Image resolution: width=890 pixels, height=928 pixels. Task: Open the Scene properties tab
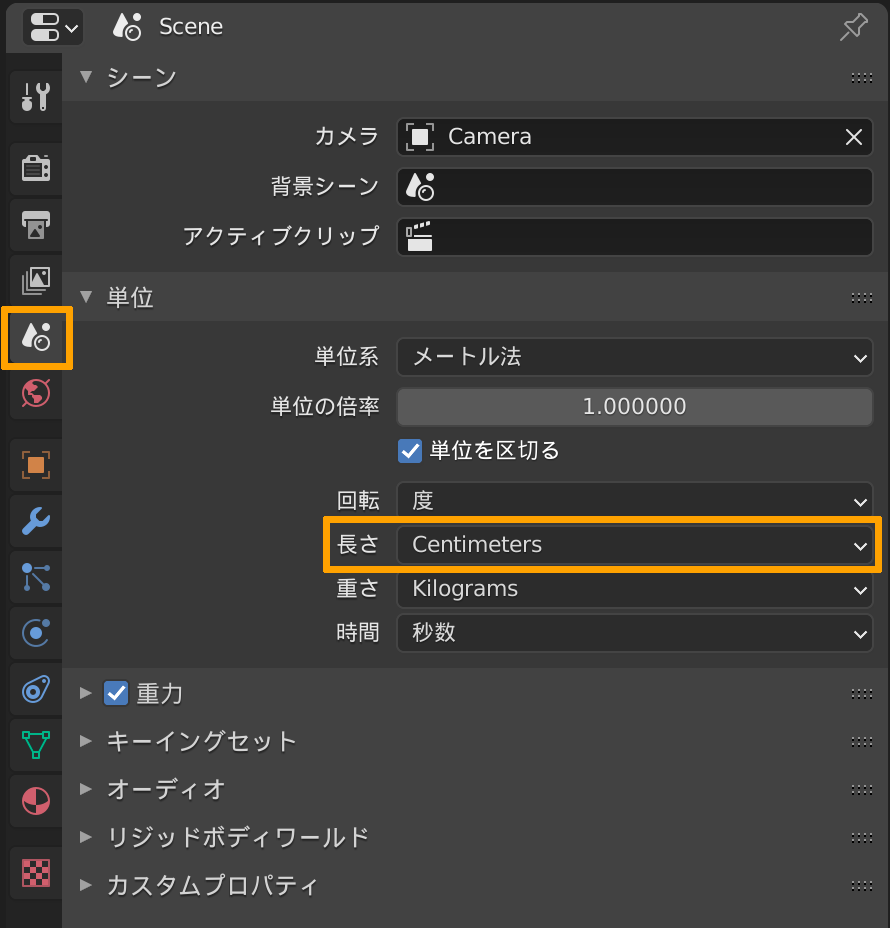point(37,337)
